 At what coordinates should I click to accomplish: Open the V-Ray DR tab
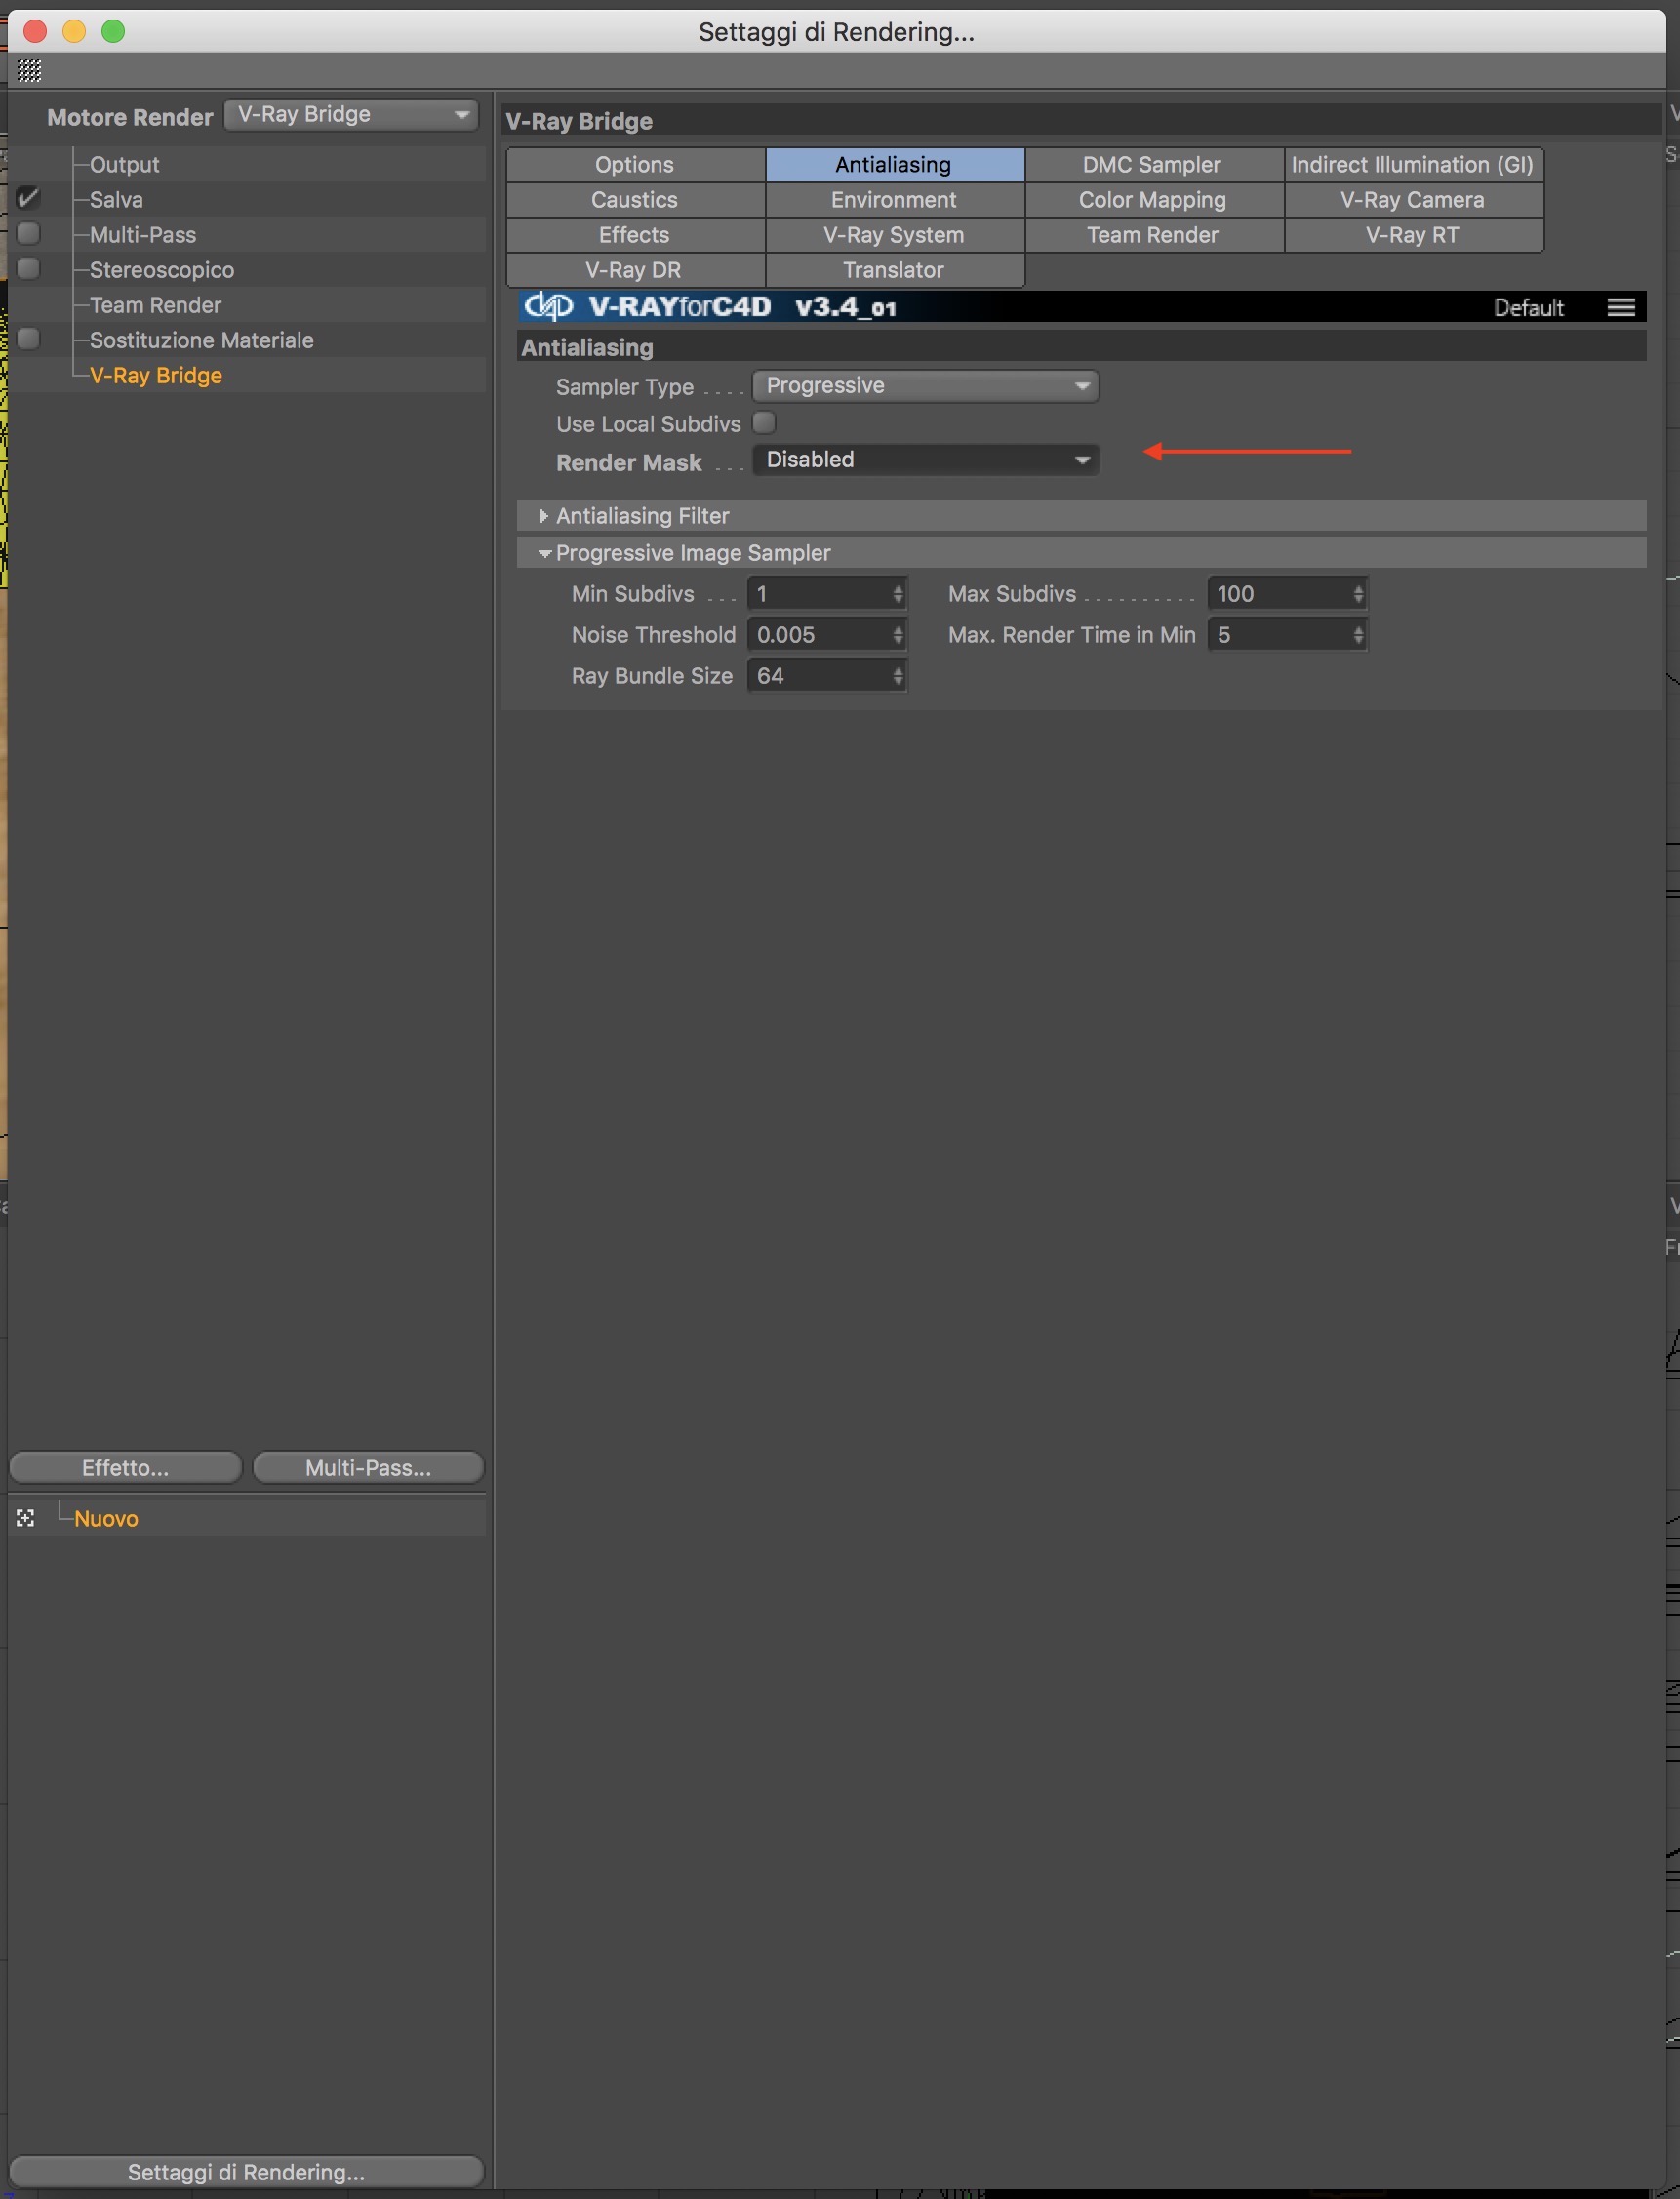[x=635, y=270]
